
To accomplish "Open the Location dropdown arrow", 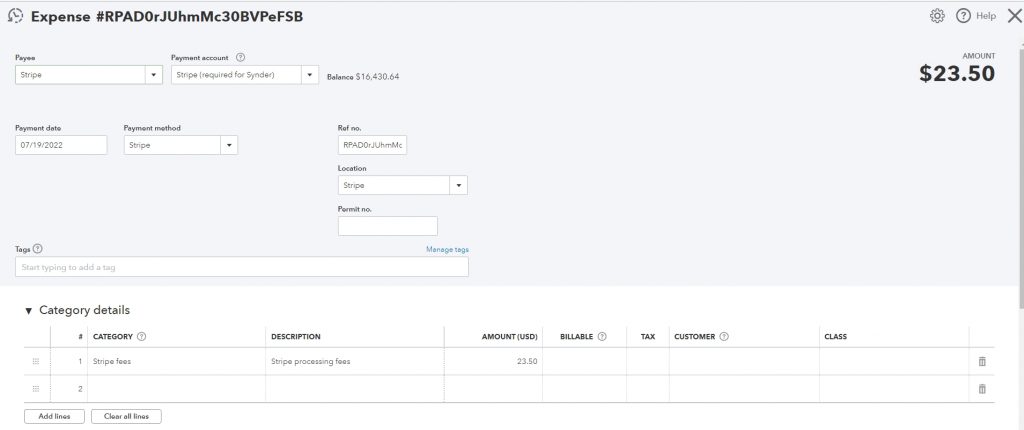I will click(x=458, y=186).
